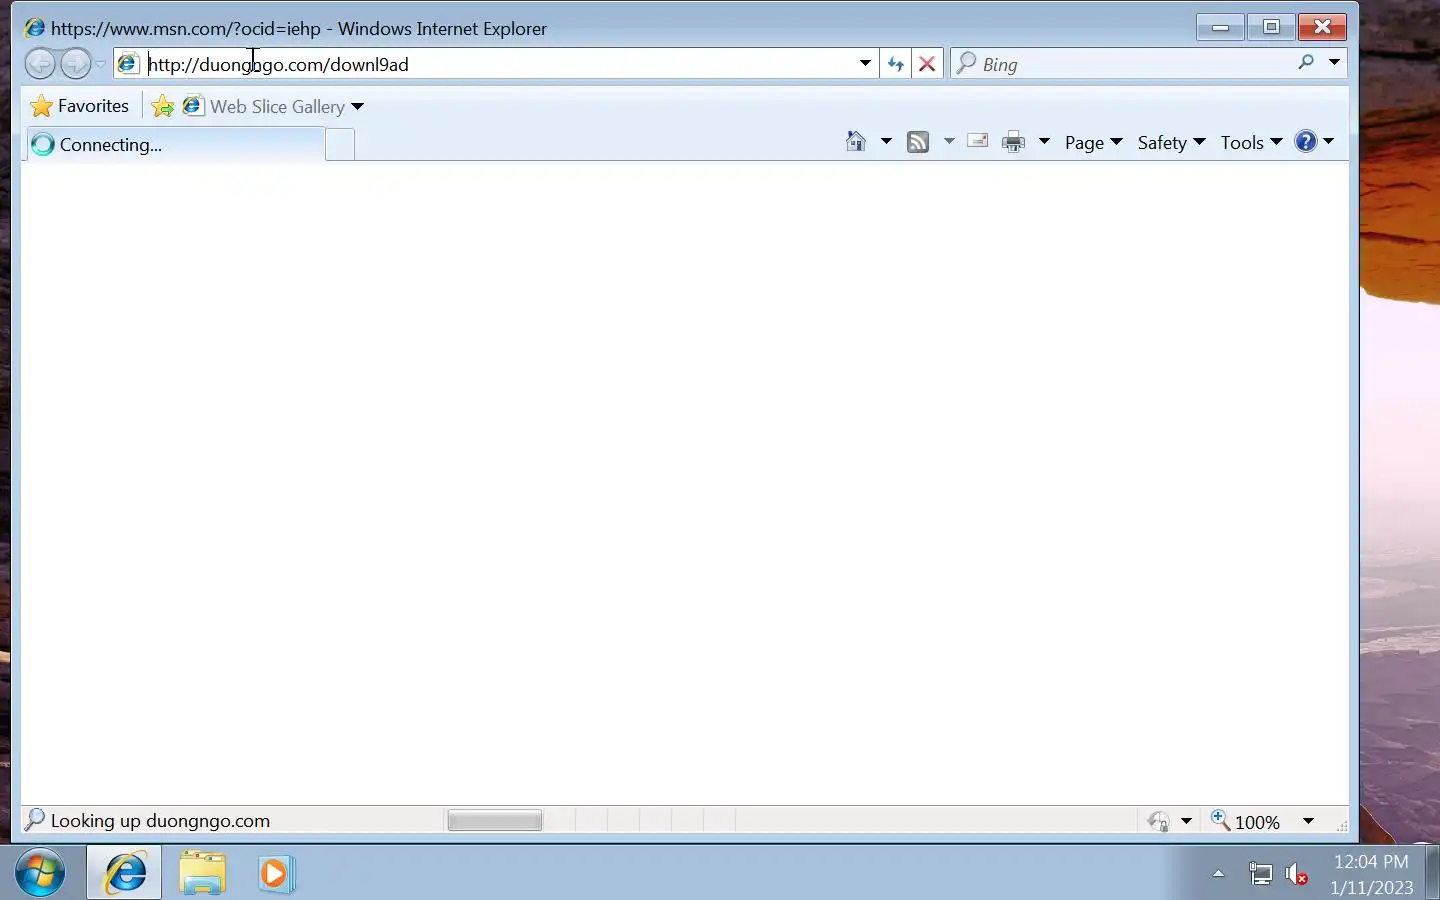The image size is (1440, 900).
Task: Click the Read Mail icon
Action: click(x=978, y=142)
